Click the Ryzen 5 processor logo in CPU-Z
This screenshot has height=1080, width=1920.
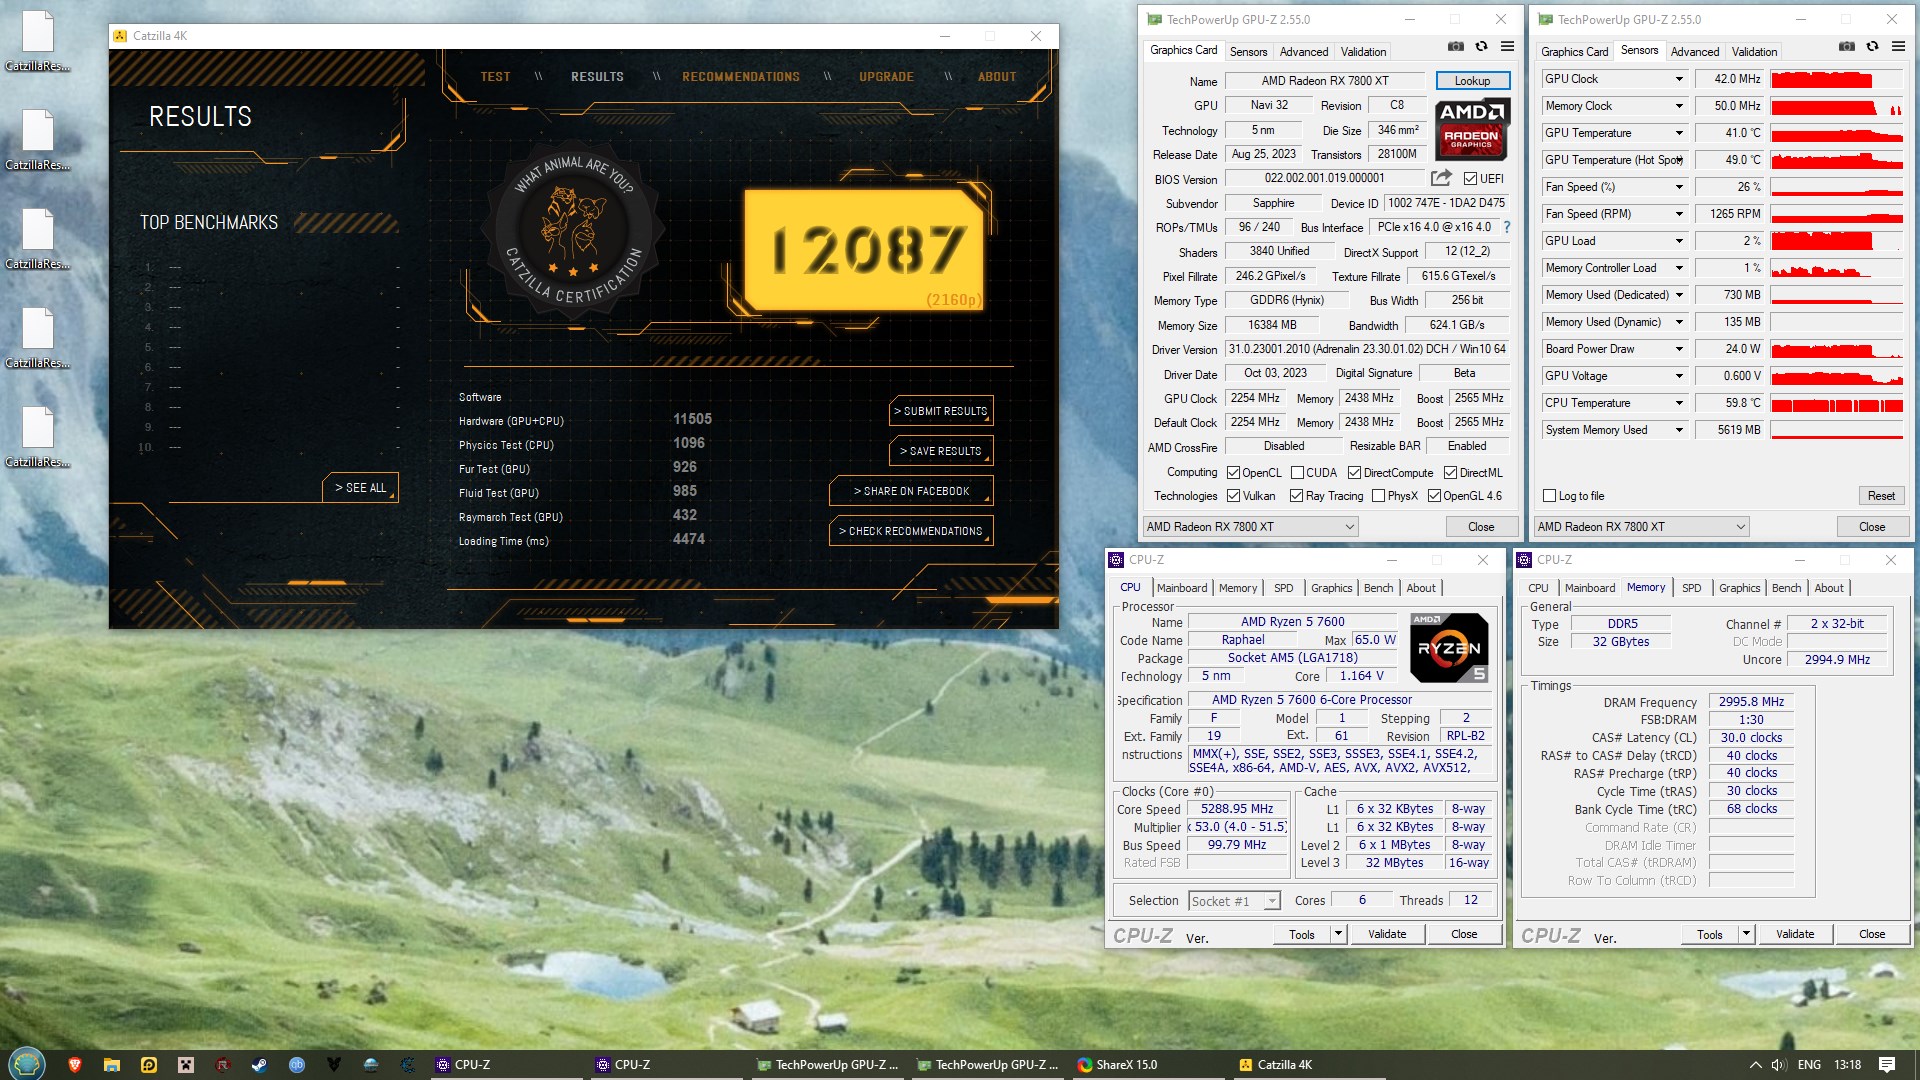pyautogui.click(x=1449, y=647)
